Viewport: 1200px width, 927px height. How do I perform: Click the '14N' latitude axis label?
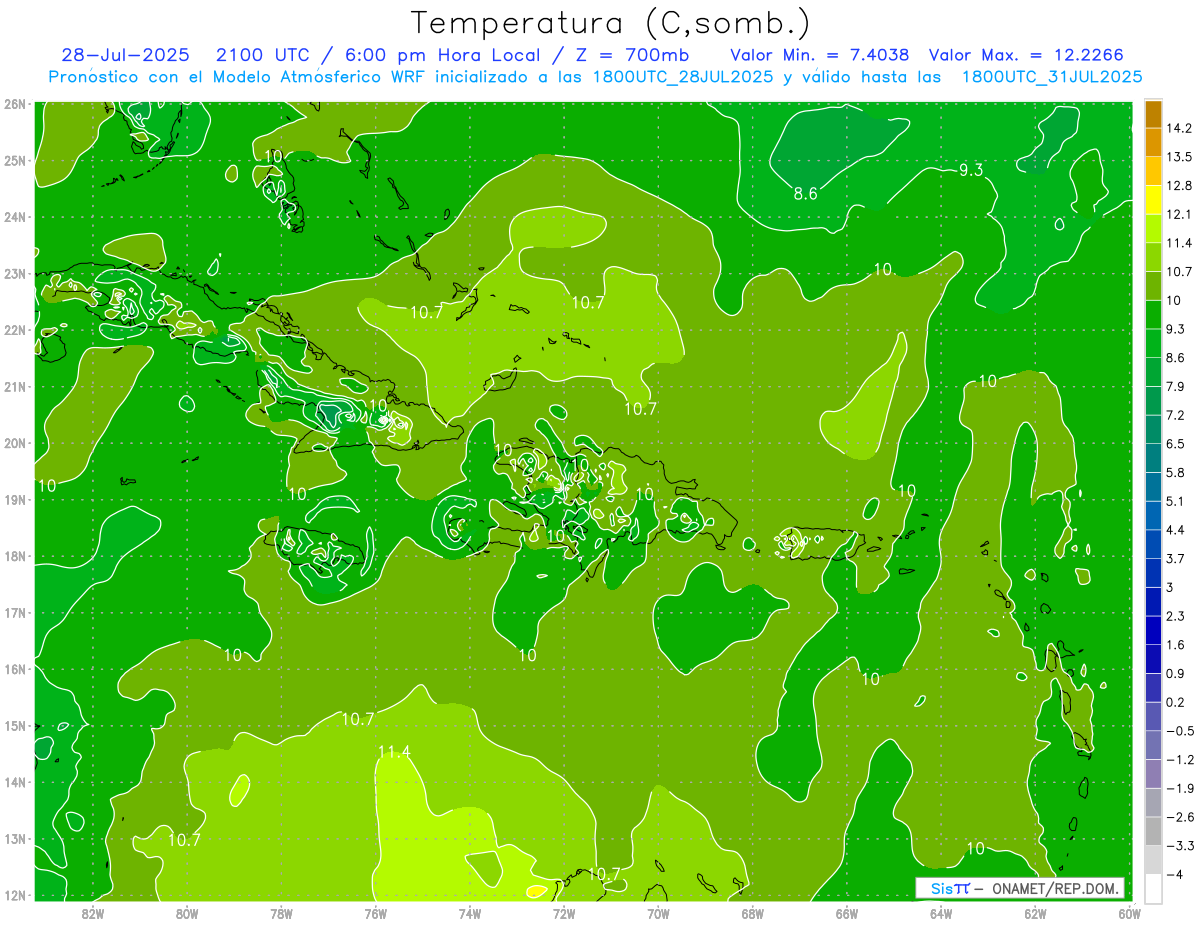14,782
